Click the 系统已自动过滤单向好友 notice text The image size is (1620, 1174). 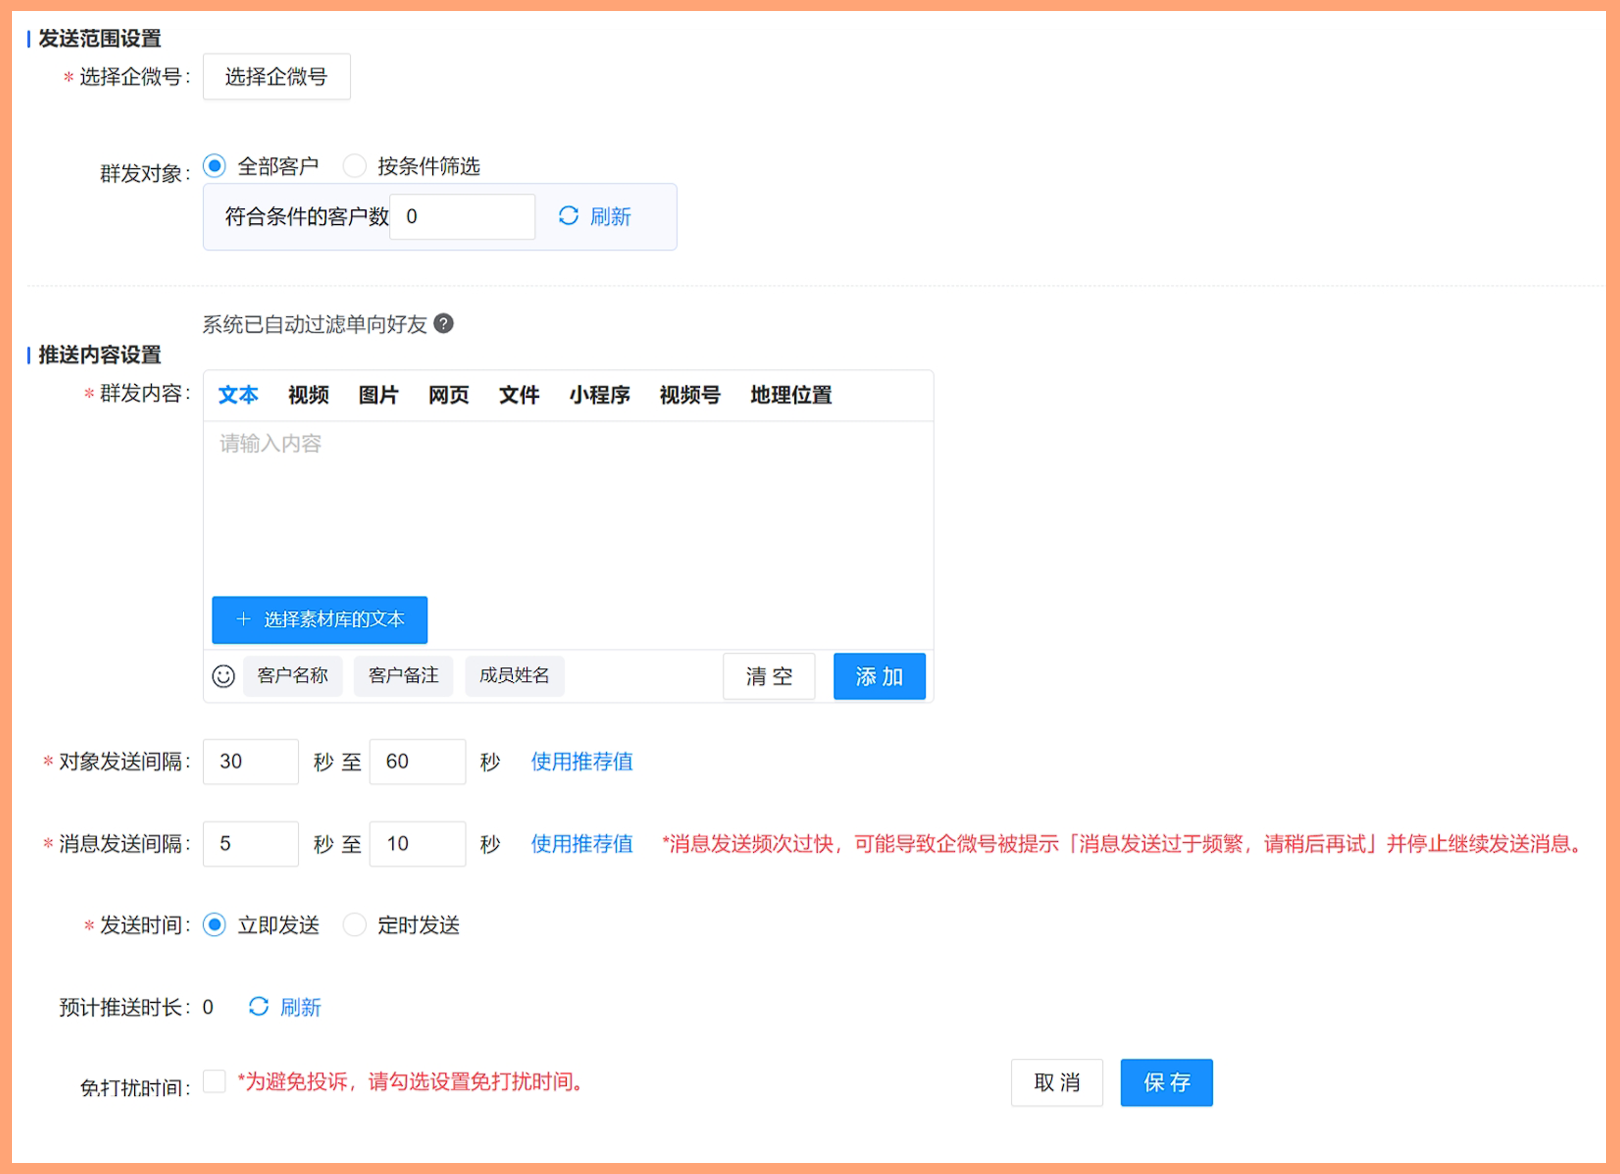[x=315, y=324]
